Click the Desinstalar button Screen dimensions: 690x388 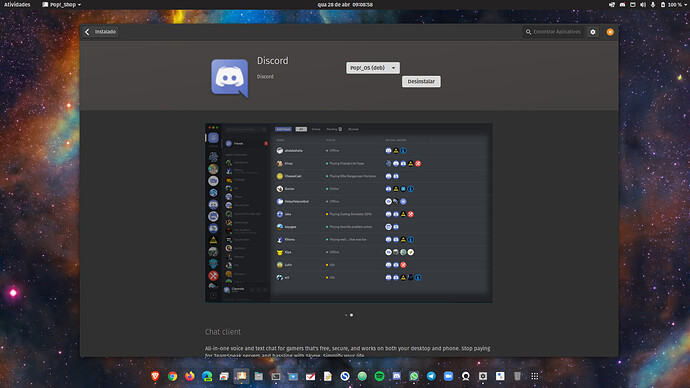[421, 81]
